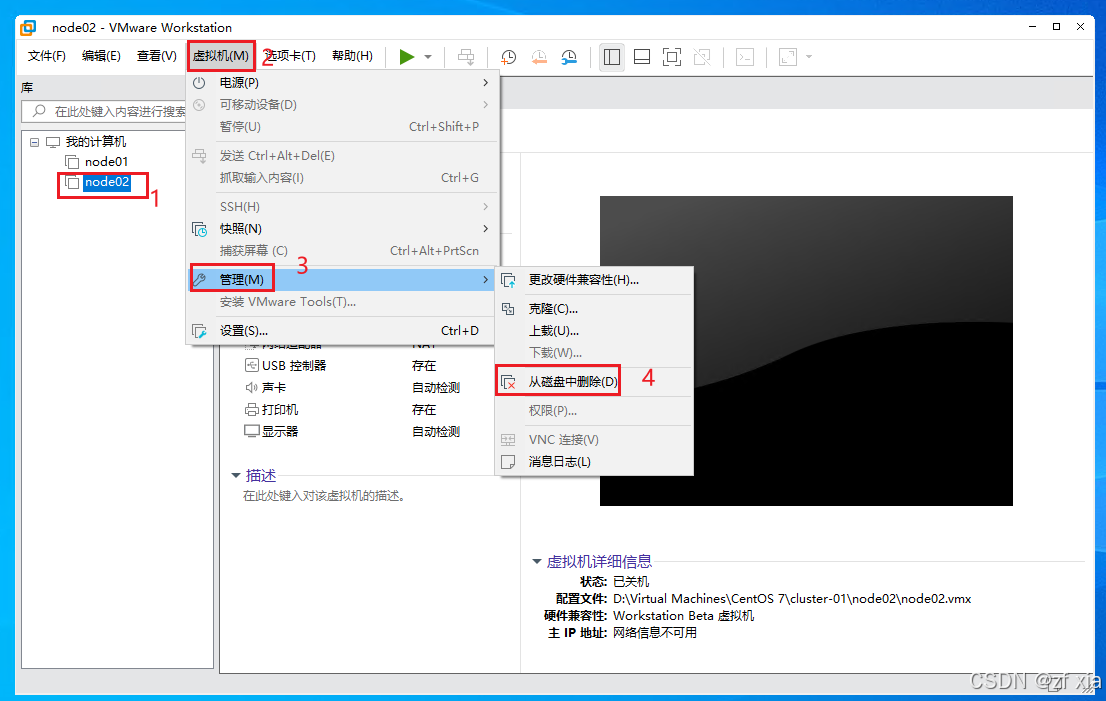Open the 帮助(H) menu
1106x701 pixels.
tap(352, 56)
